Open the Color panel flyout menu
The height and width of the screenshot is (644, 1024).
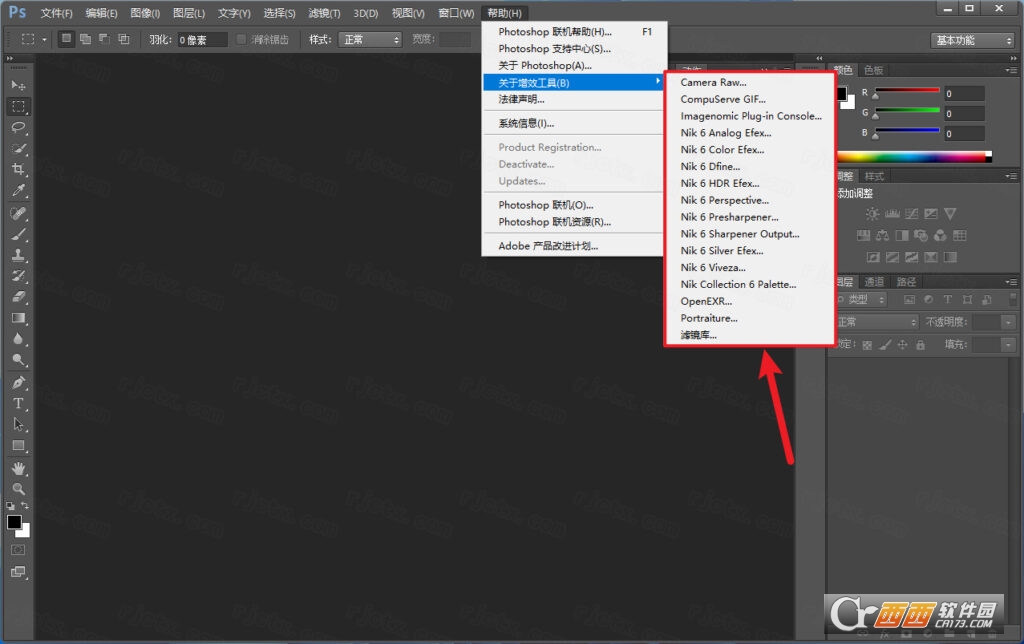(1011, 70)
